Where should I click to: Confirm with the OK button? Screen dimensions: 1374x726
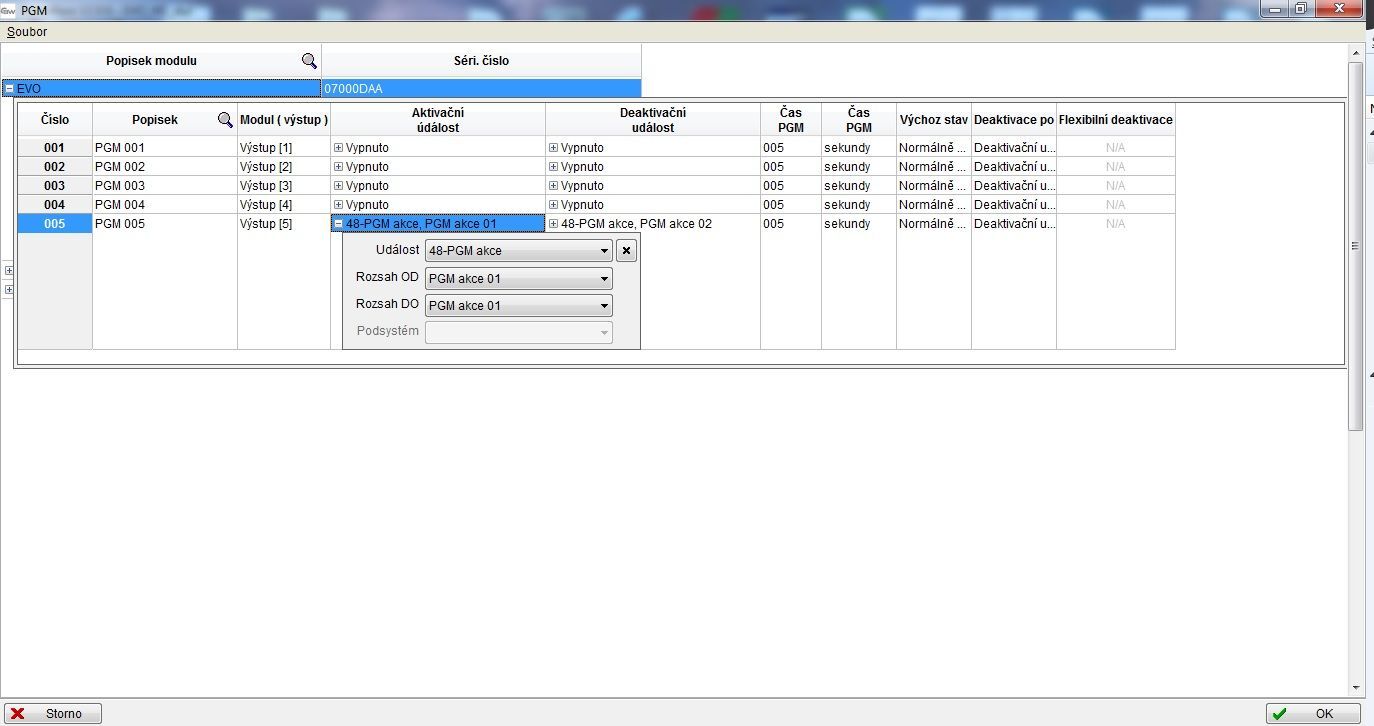(x=1312, y=713)
